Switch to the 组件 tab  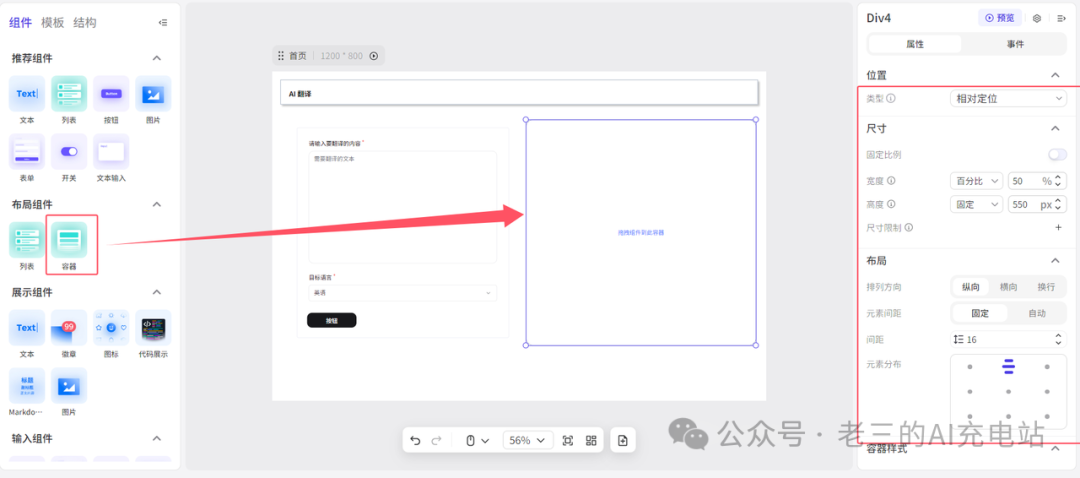(x=21, y=23)
